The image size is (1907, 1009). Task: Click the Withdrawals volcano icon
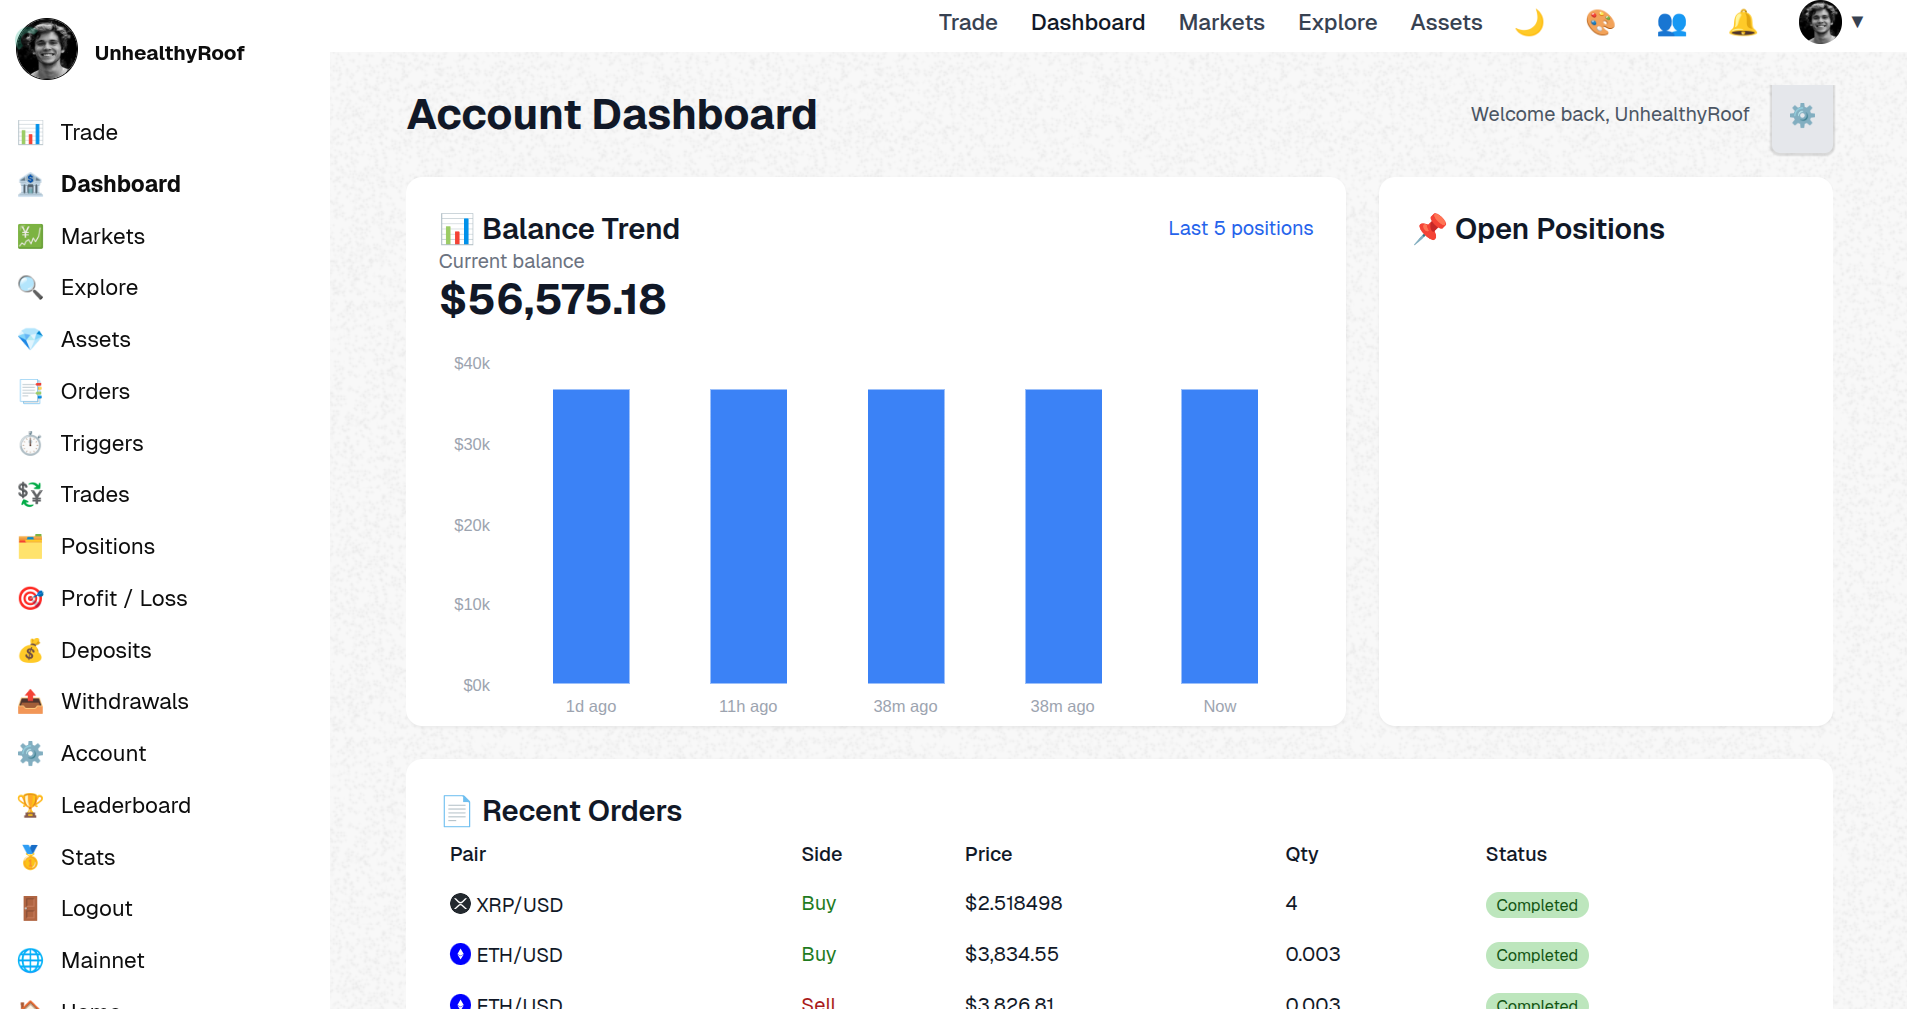[30, 701]
